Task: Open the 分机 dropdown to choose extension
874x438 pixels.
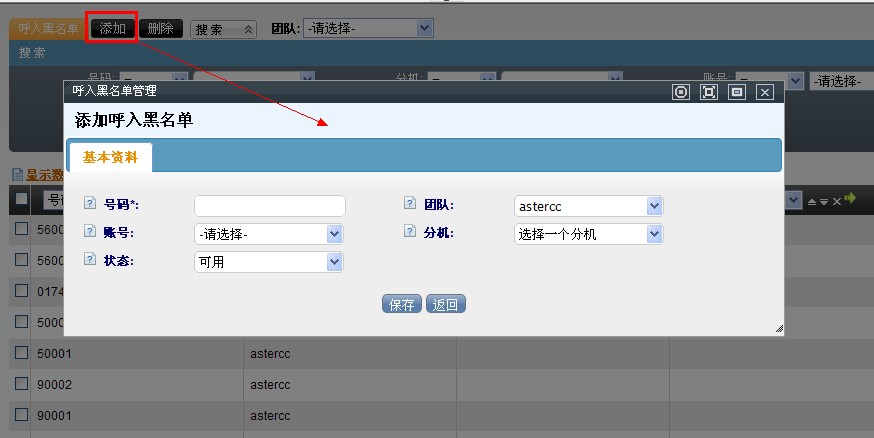Action: tap(588, 234)
